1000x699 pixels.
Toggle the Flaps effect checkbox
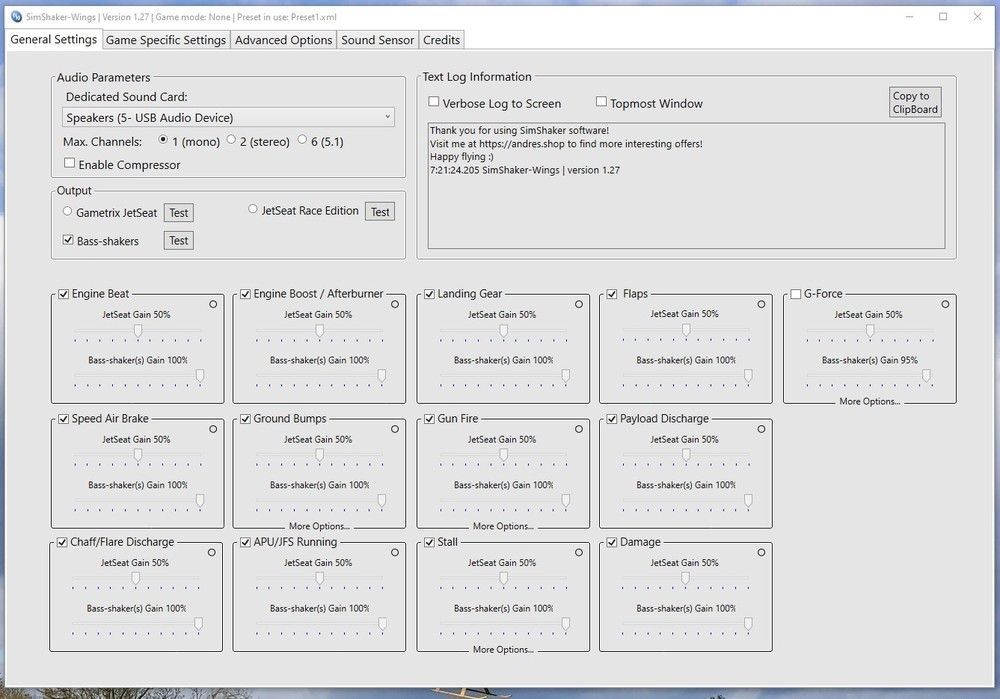click(x=612, y=294)
